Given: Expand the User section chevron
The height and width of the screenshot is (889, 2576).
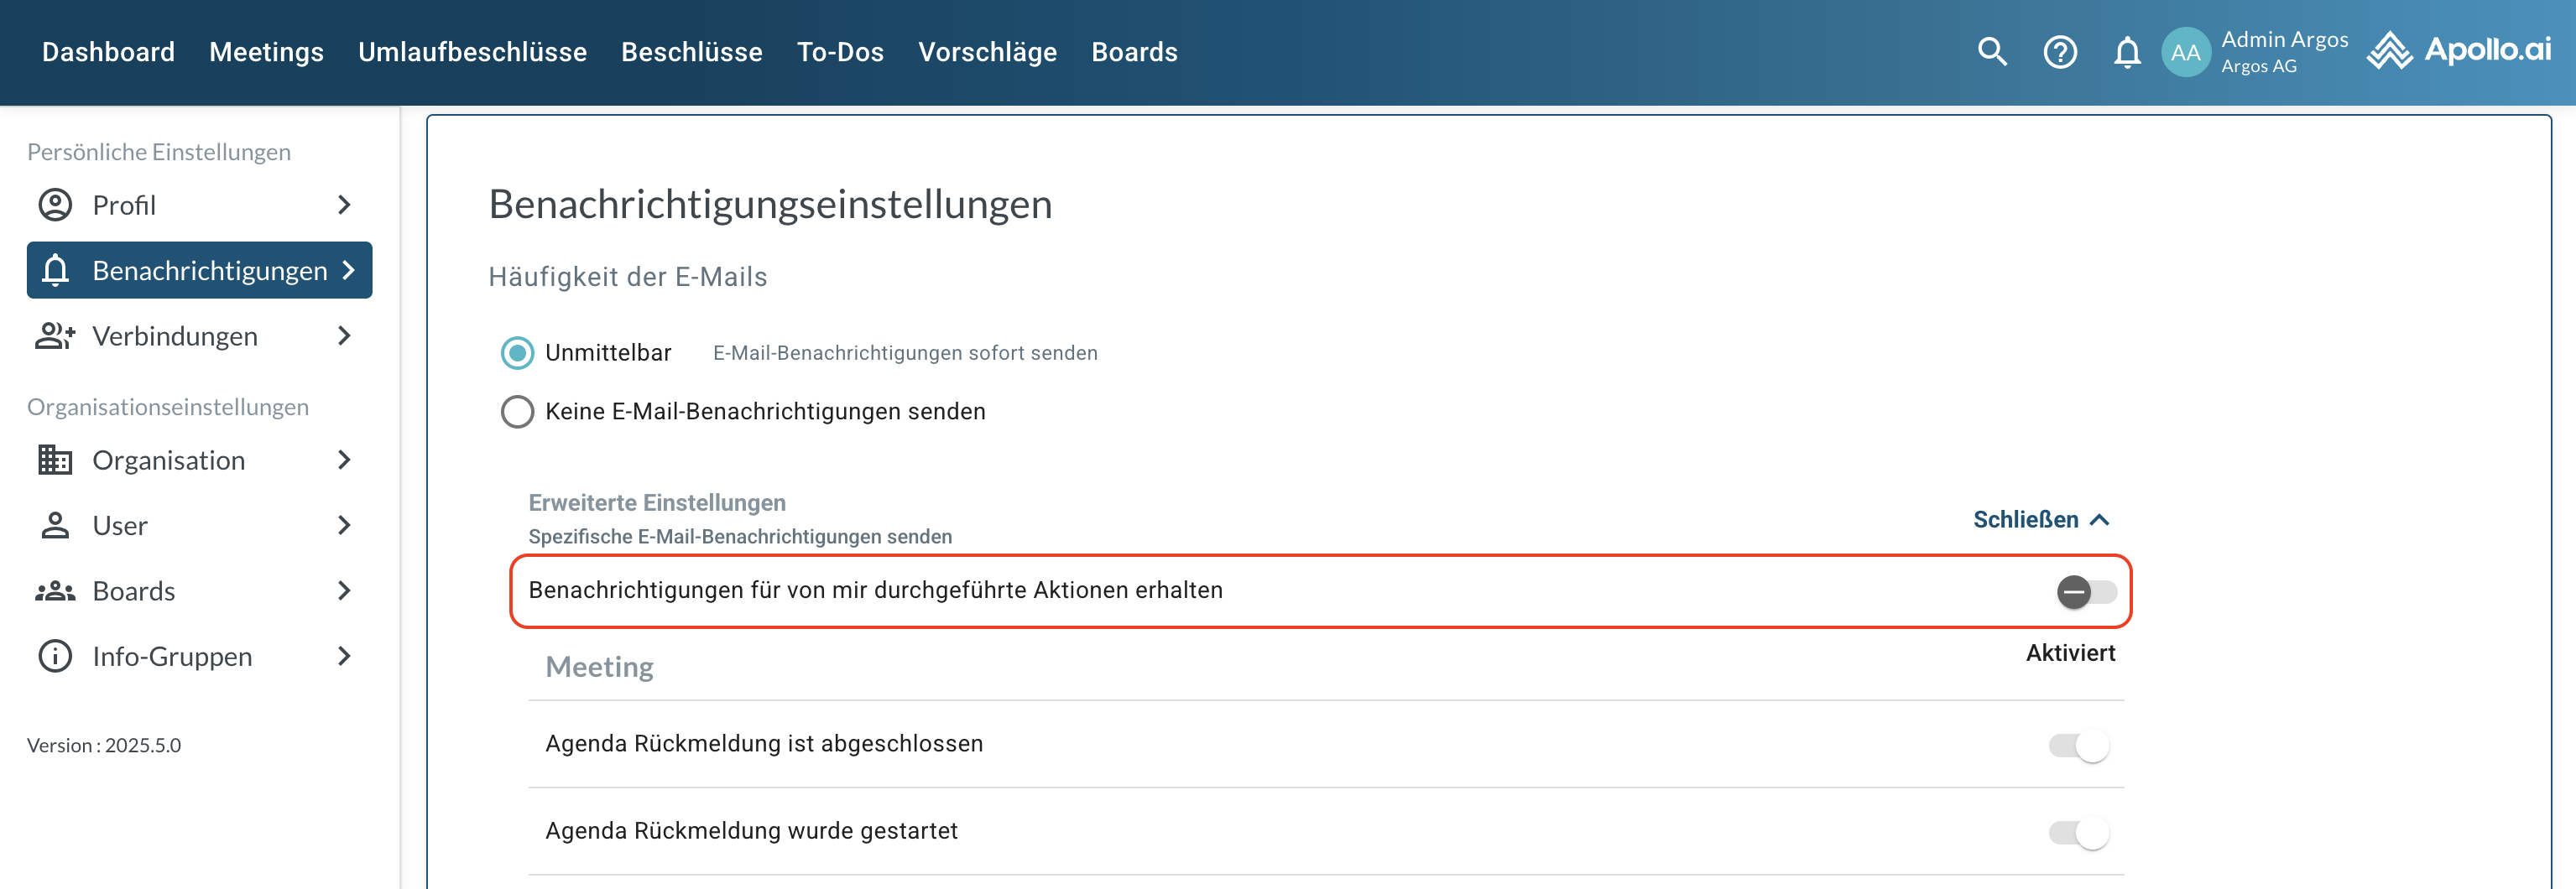Looking at the screenshot, I should point(344,525).
